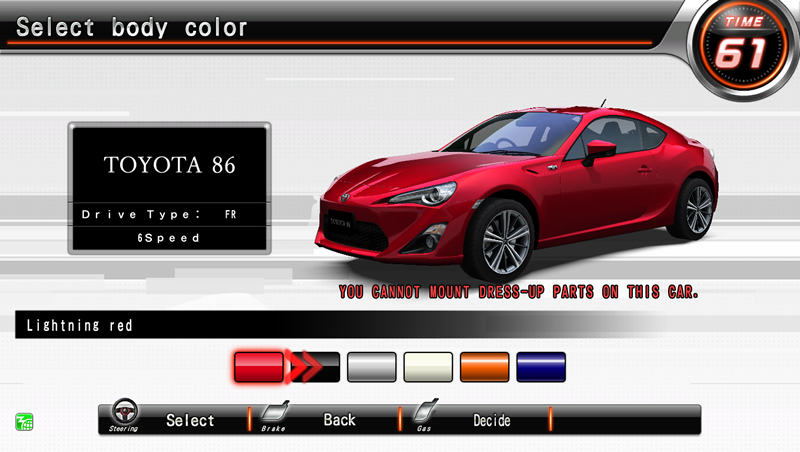Screen dimensions: 800x452
Task: Pick the silver body color swatch
Action: point(371,367)
